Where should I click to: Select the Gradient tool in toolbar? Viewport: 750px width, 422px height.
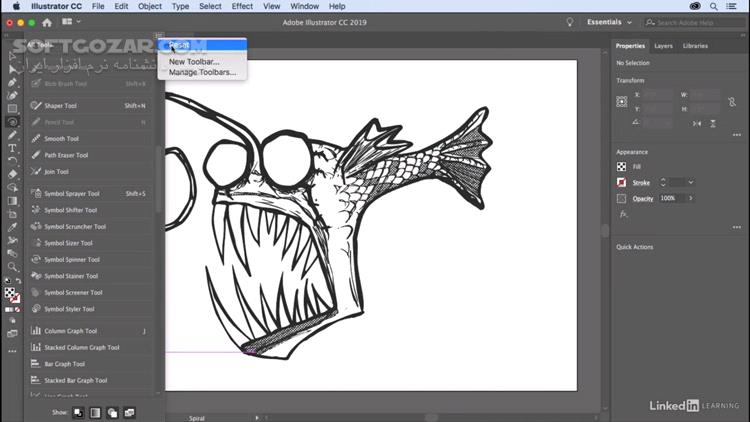point(12,201)
